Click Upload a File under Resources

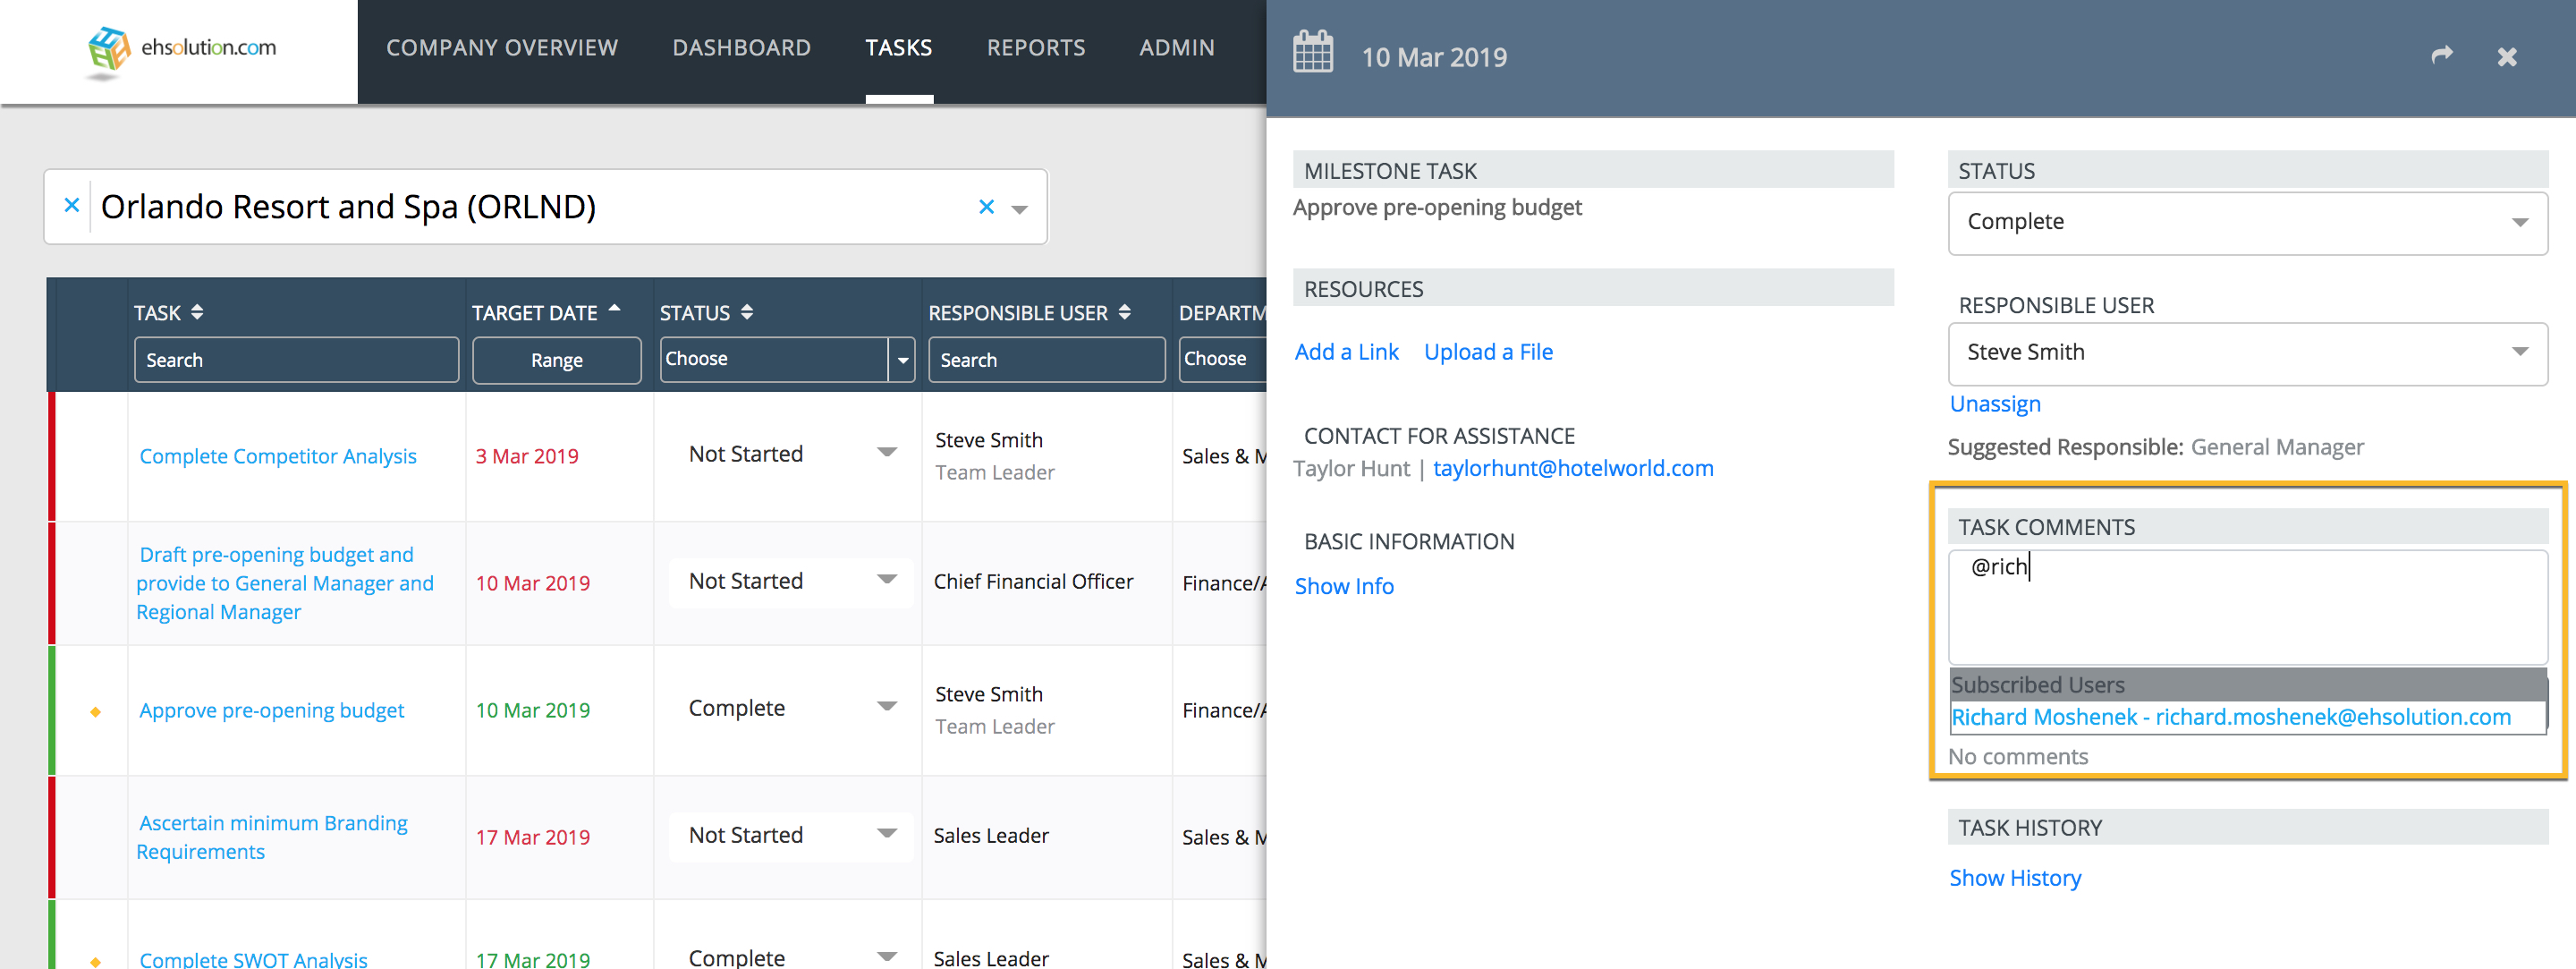[x=1488, y=352]
